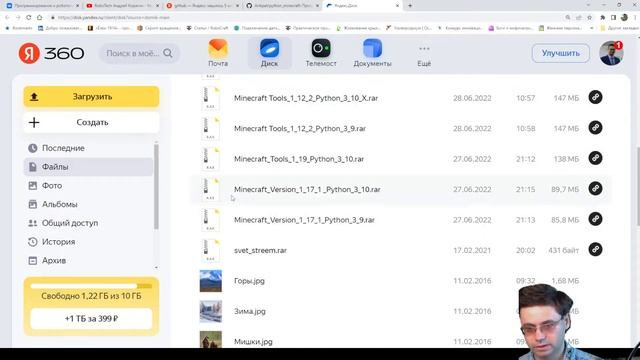Click the Улучшить upgrade button
Image resolution: width=640 pixels, height=360 pixels.
(x=560, y=53)
